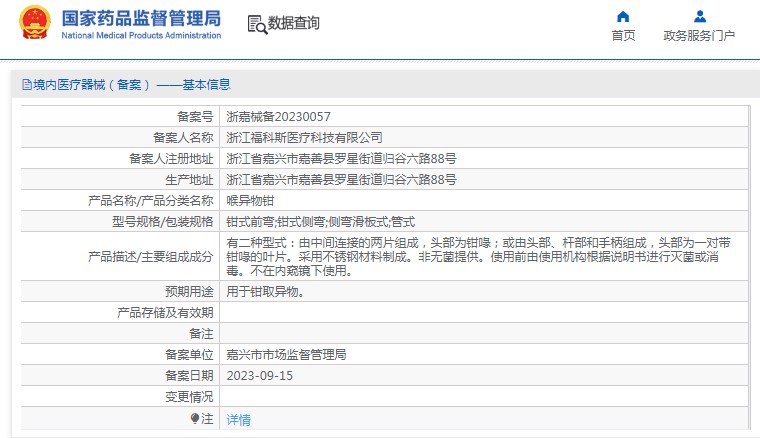The image size is (760, 438).
Task: Open the 详情 link
Action: point(238,420)
